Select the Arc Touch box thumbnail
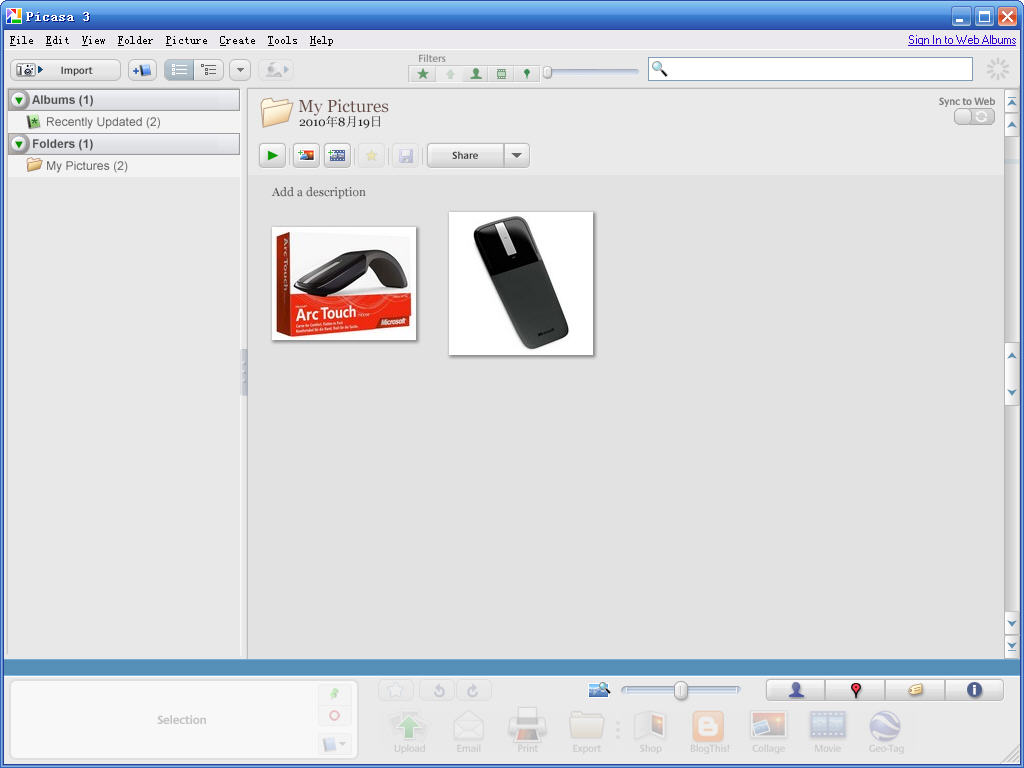The height and width of the screenshot is (768, 1024). tap(344, 283)
